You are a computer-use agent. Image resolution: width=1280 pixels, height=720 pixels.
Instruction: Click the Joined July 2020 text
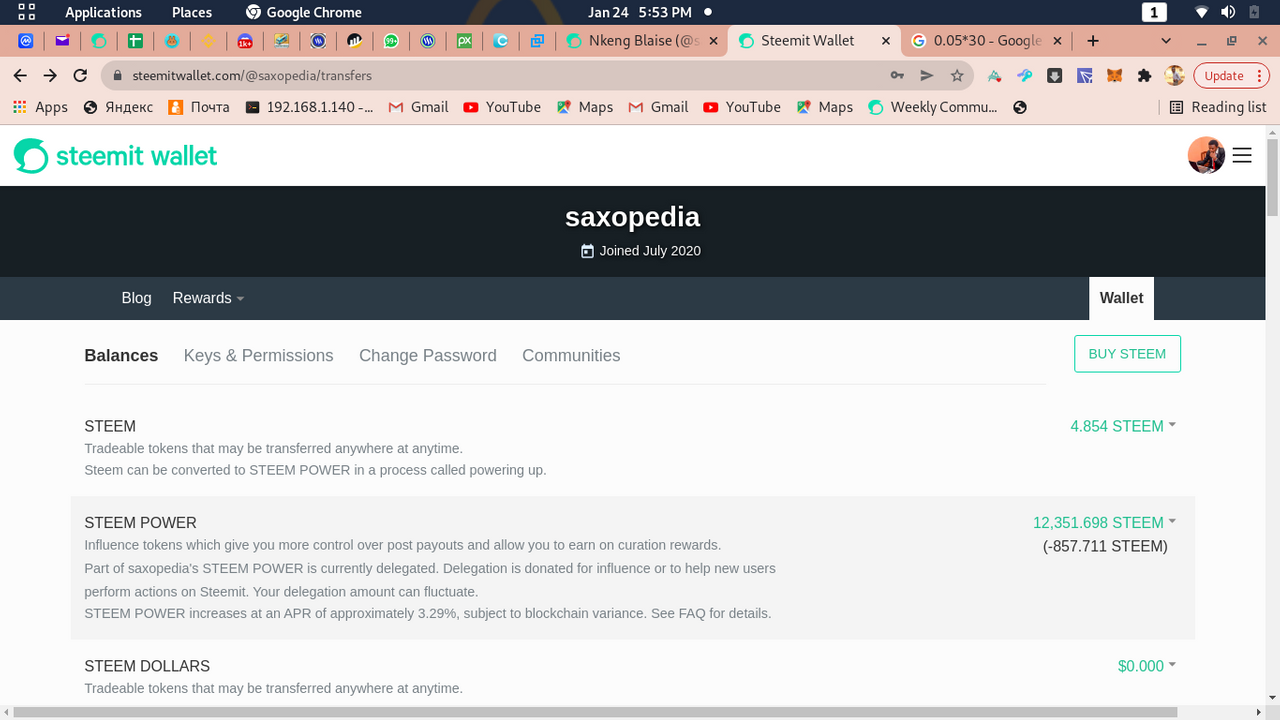650,251
